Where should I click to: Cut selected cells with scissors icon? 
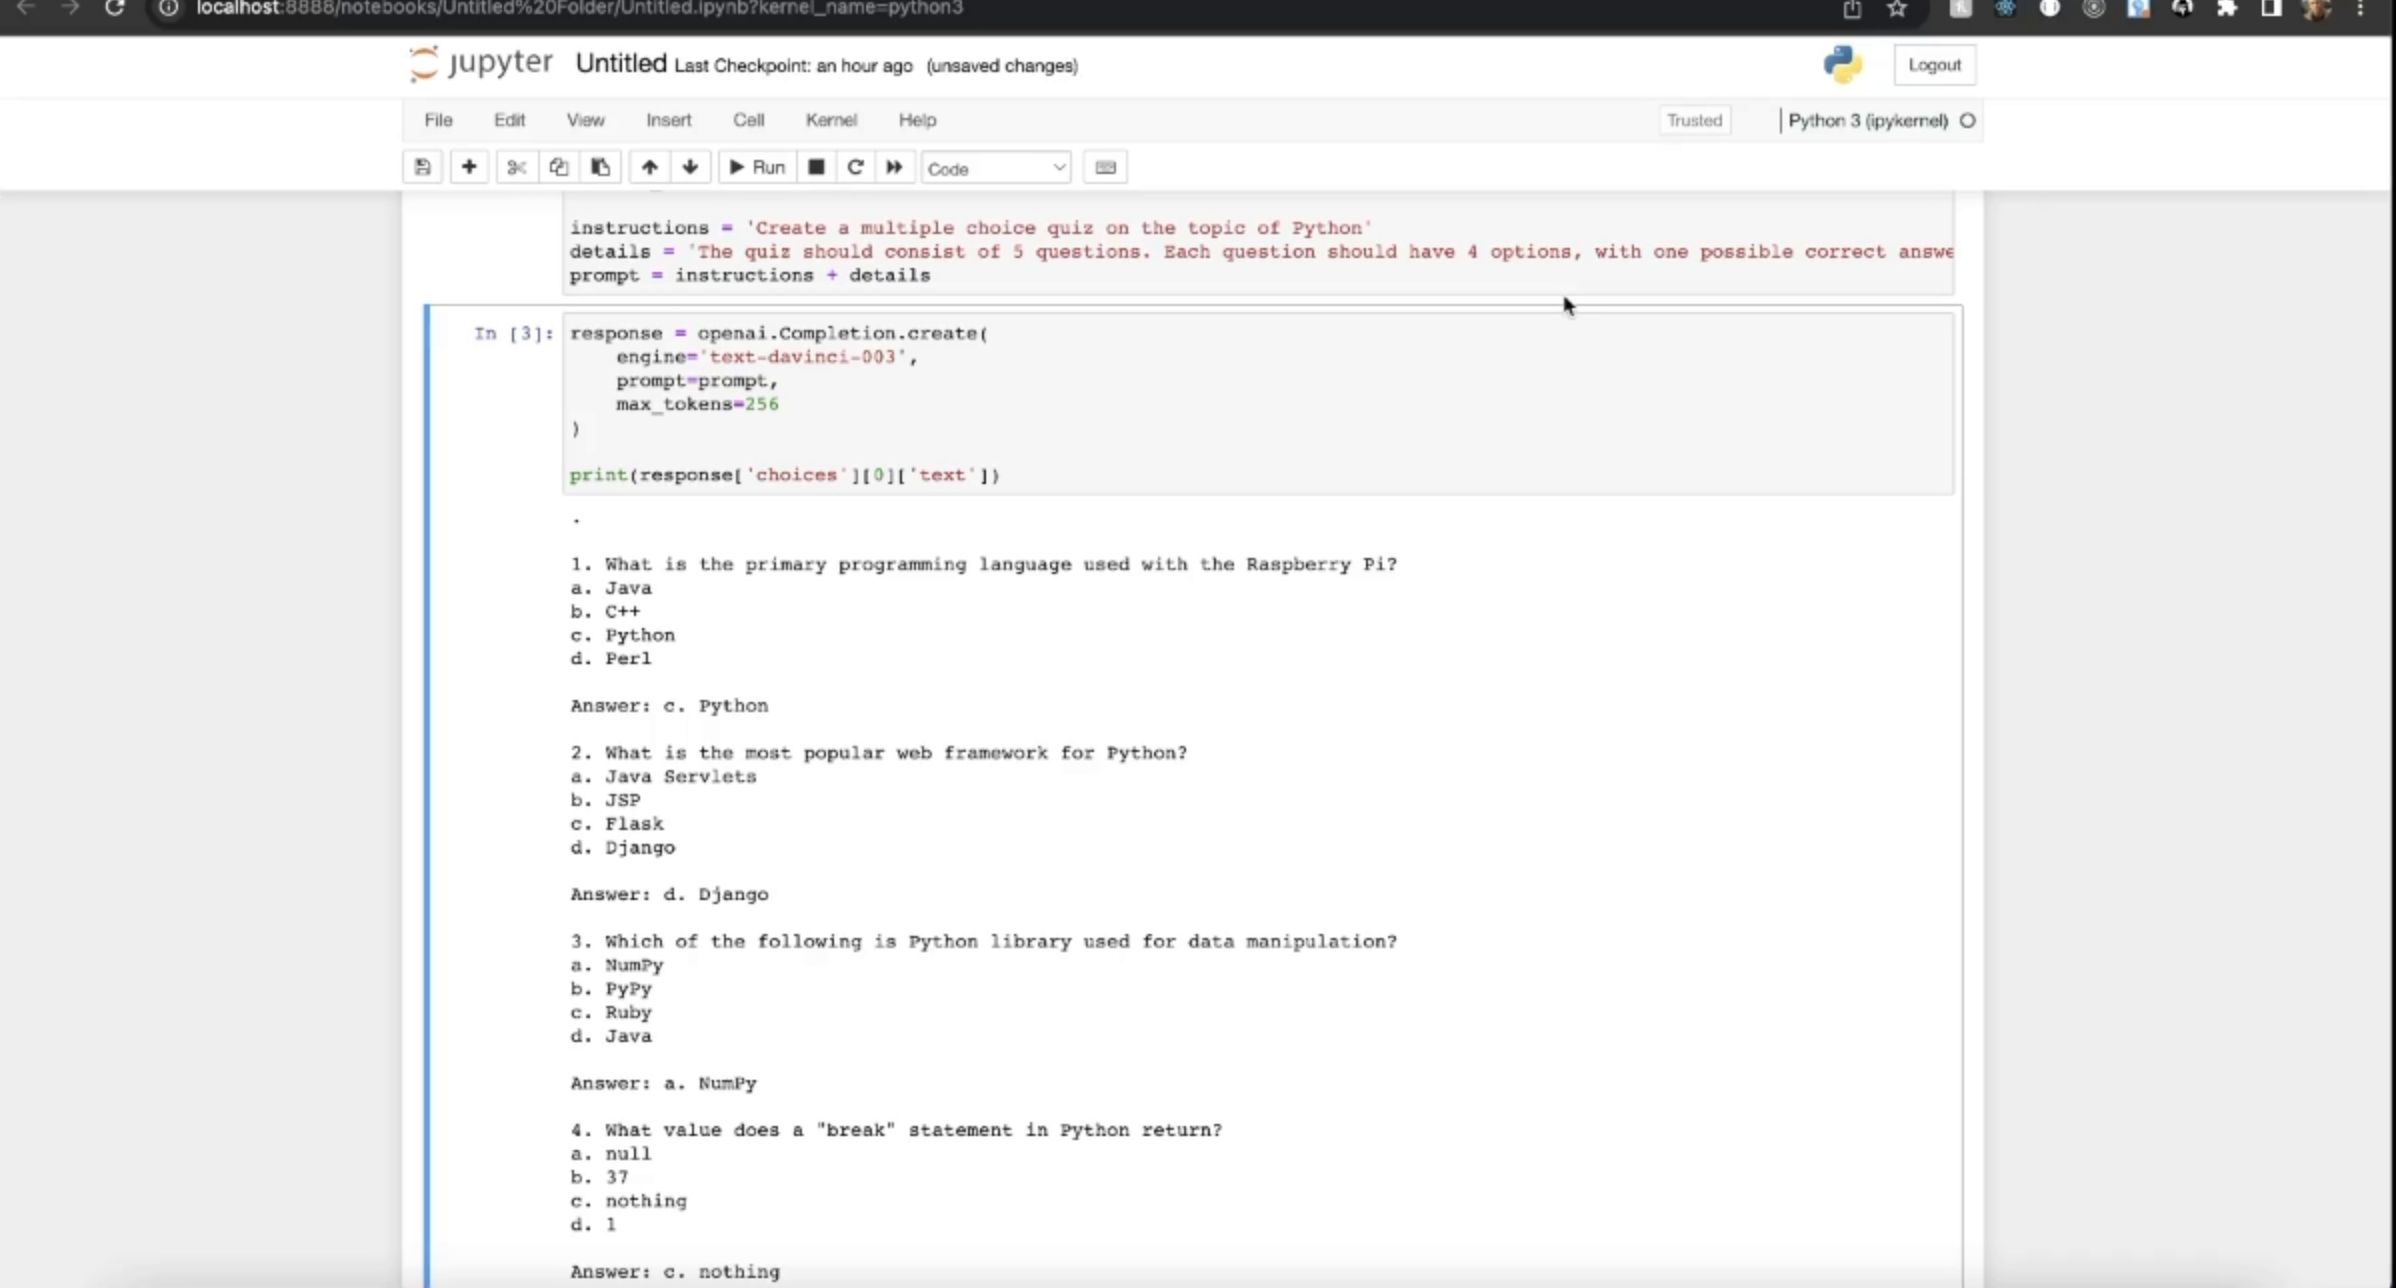point(516,167)
